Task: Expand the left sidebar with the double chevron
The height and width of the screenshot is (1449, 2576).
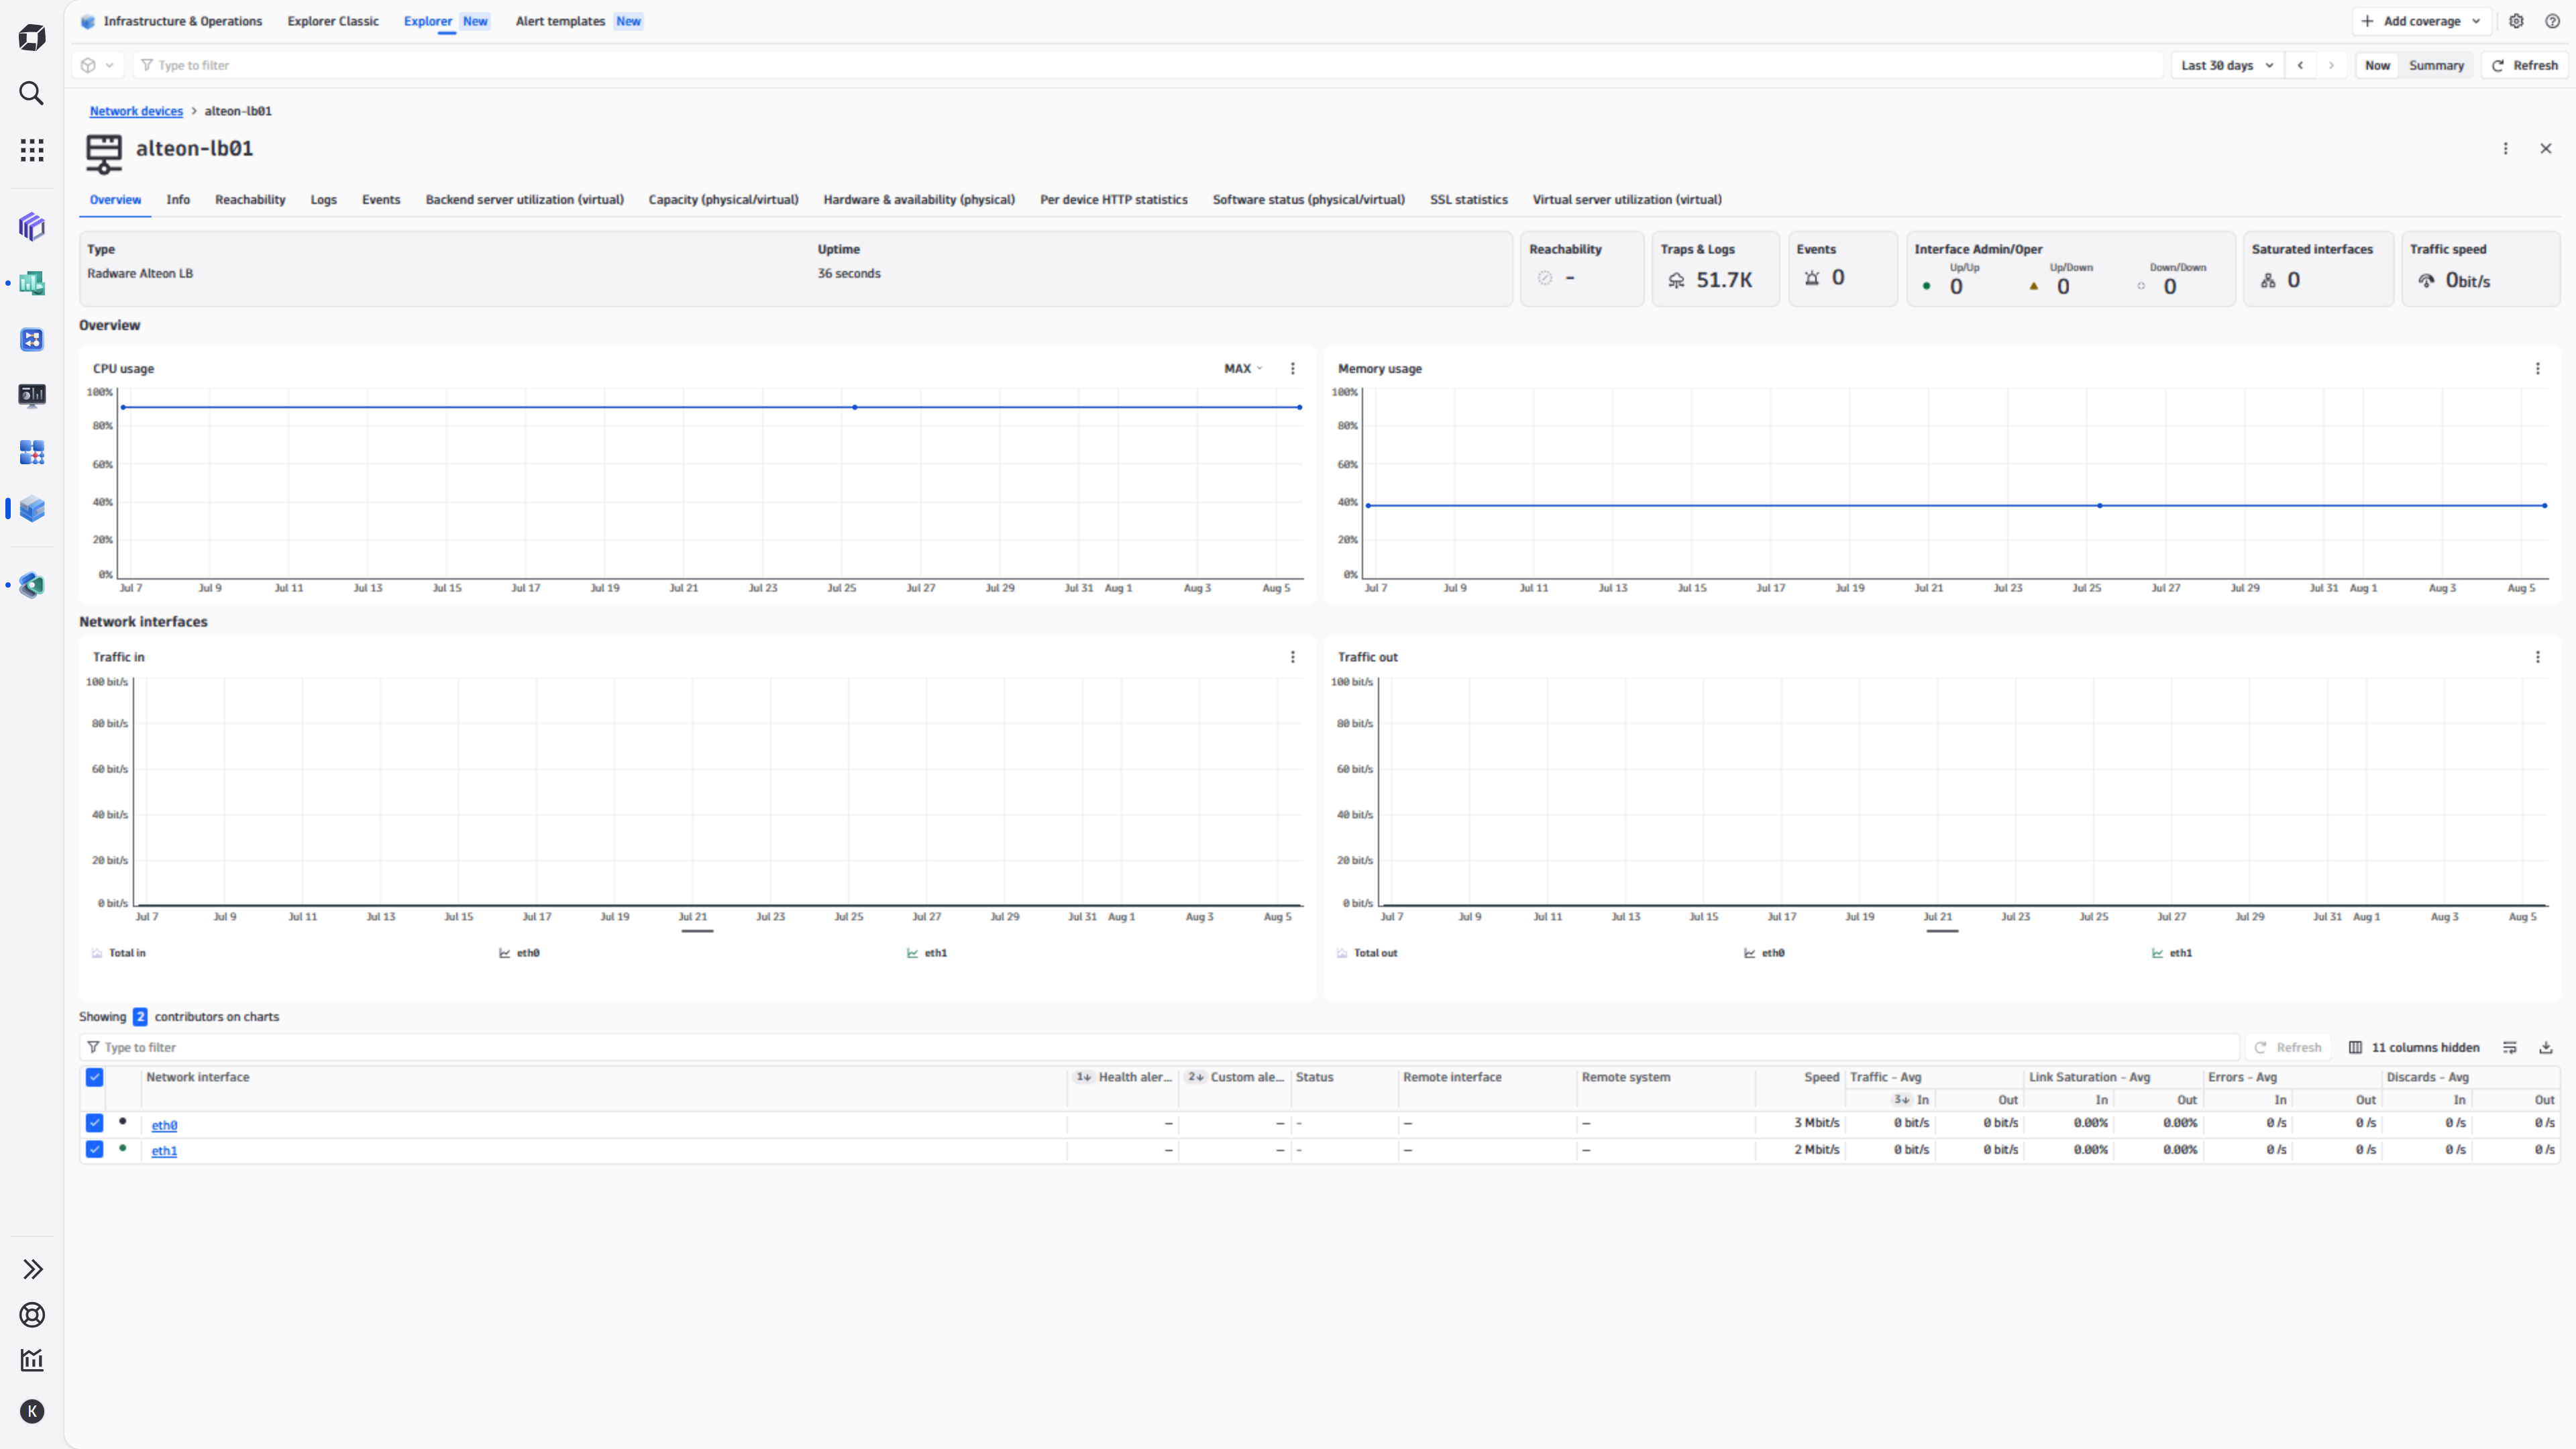Action: [32, 1269]
